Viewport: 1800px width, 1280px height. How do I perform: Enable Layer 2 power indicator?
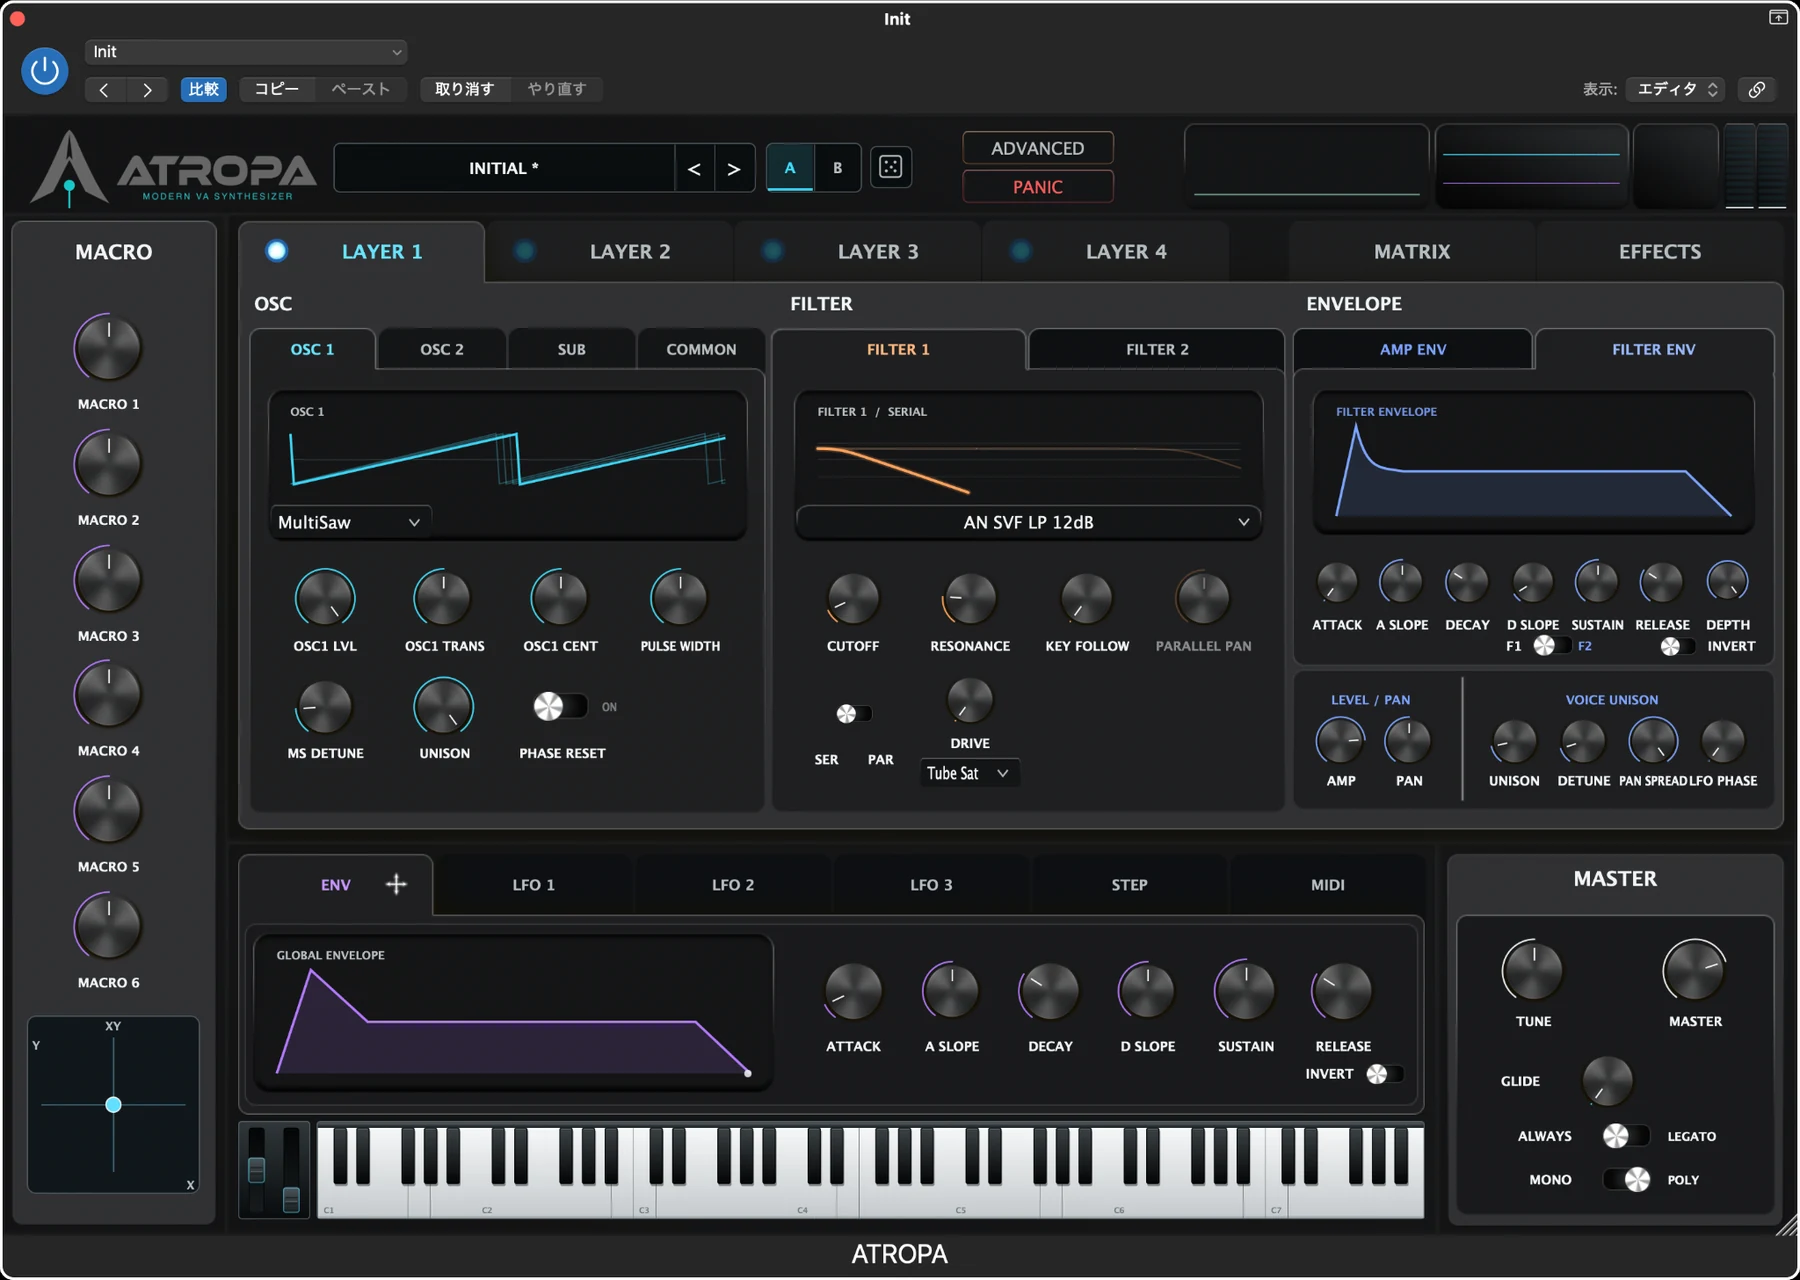pyautogui.click(x=524, y=251)
